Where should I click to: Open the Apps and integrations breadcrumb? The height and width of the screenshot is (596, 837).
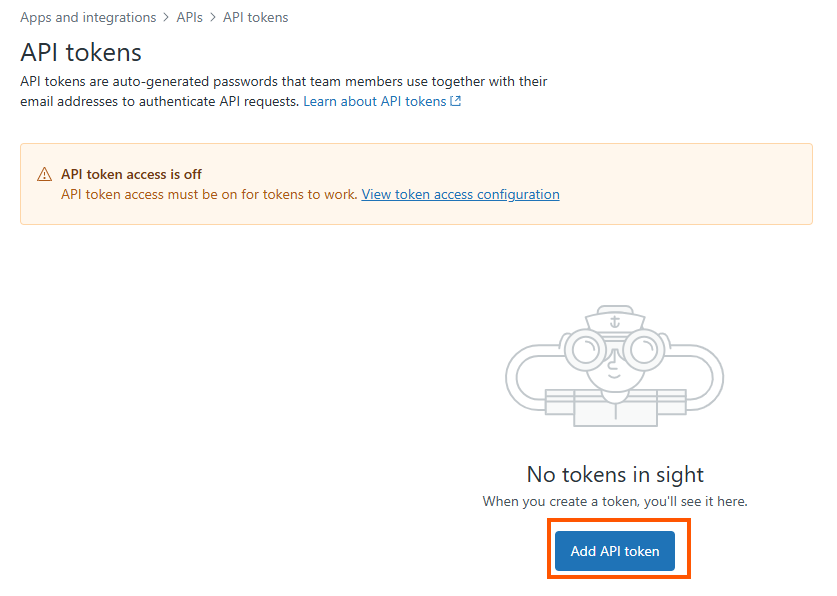[88, 18]
